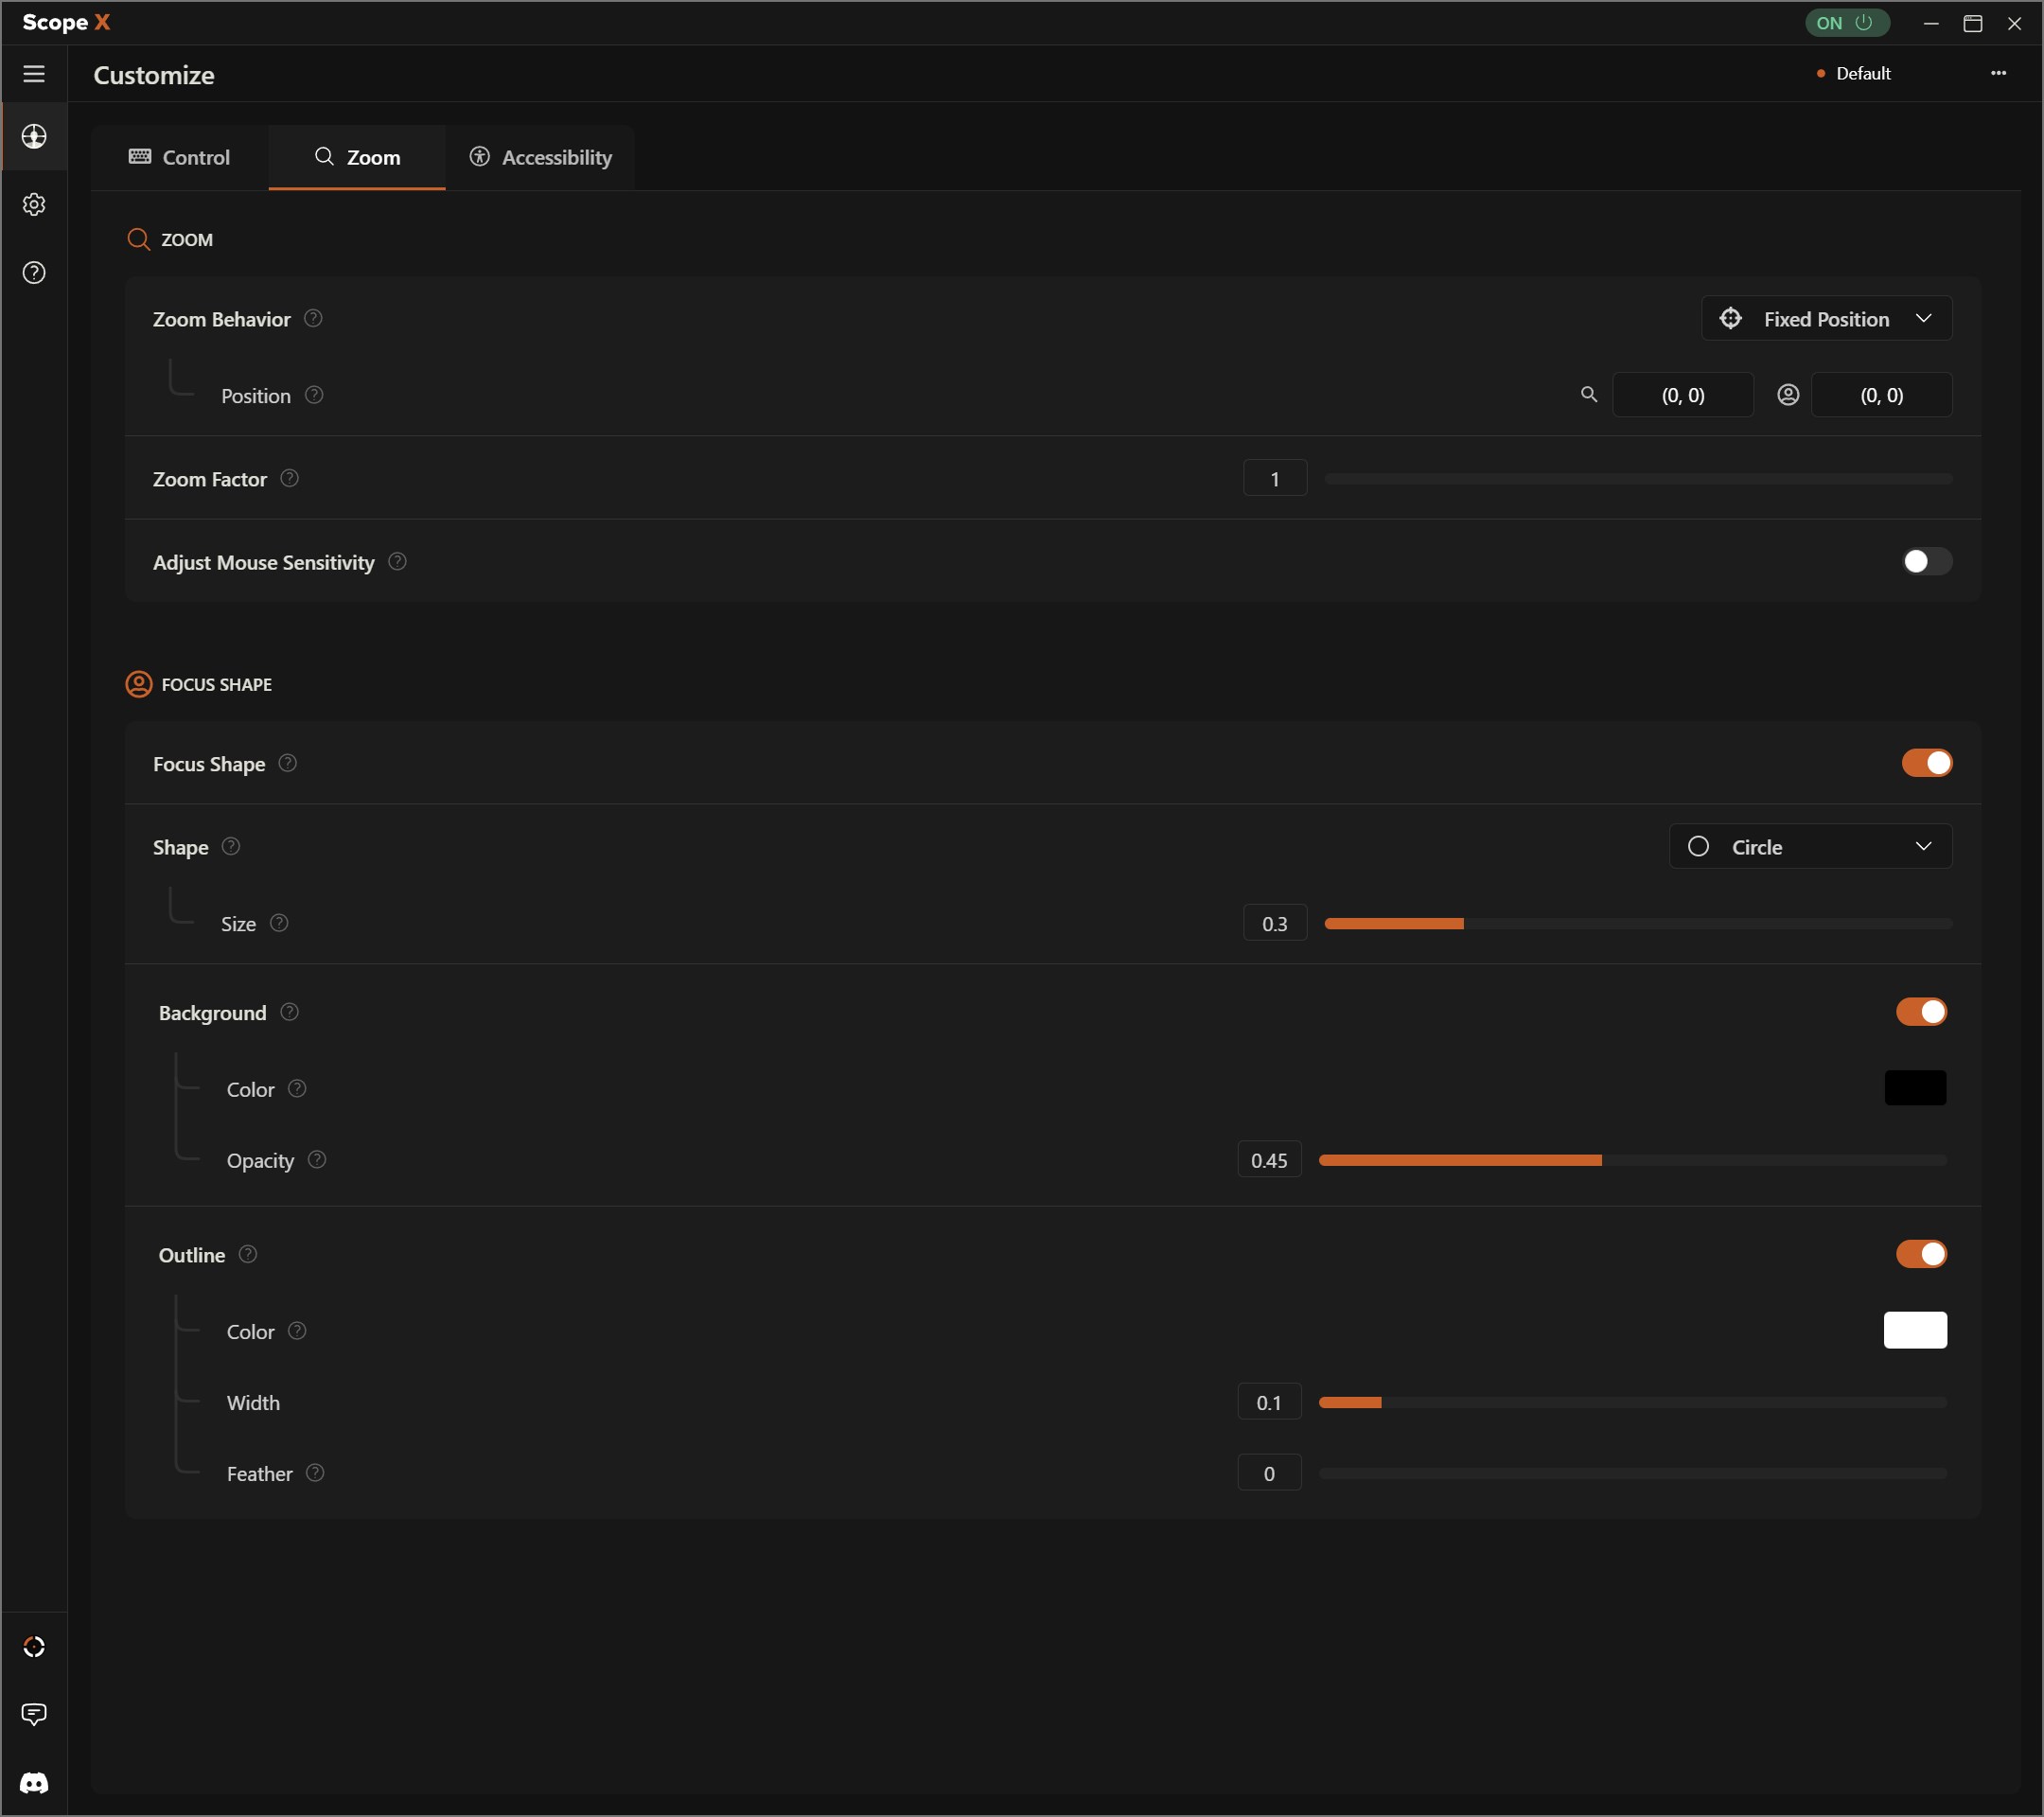Image resolution: width=2044 pixels, height=1817 pixels.
Task: Turn off the Outline toggle
Action: (1922, 1254)
